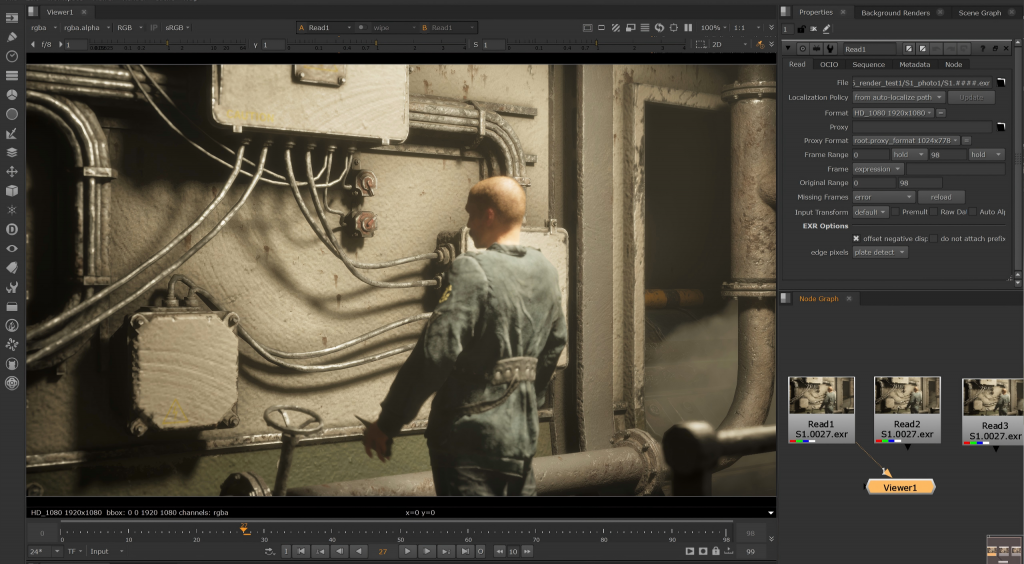Open the Scene Graph tab
This screenshot has width=1024, height=564.
pos(980,12)
